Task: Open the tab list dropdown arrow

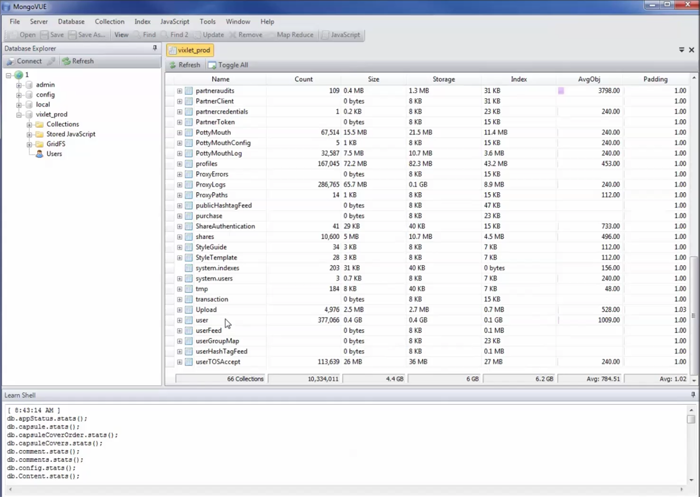Action: (682, 50)
